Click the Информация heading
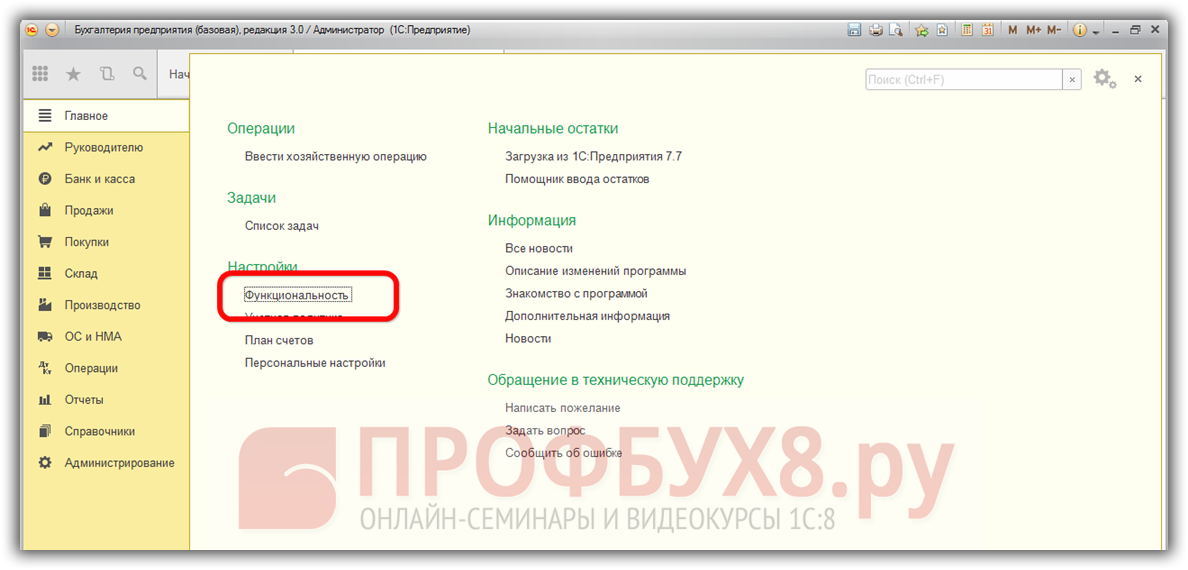The image size is (1188, 570). (x=532, y=221)
